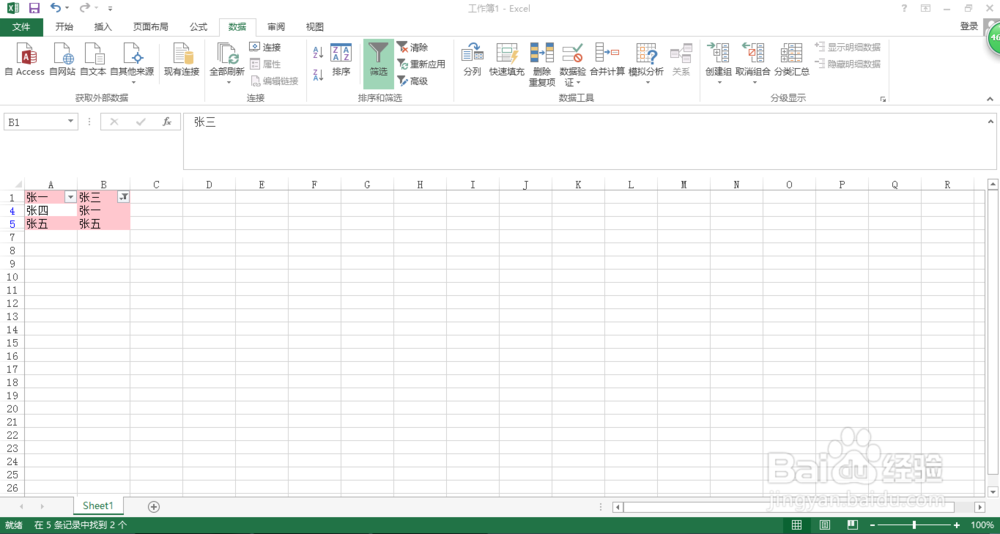The image size is (1000, 534).
Task: Open Advanced filter (高级)
Action: (x=412, y=81)
